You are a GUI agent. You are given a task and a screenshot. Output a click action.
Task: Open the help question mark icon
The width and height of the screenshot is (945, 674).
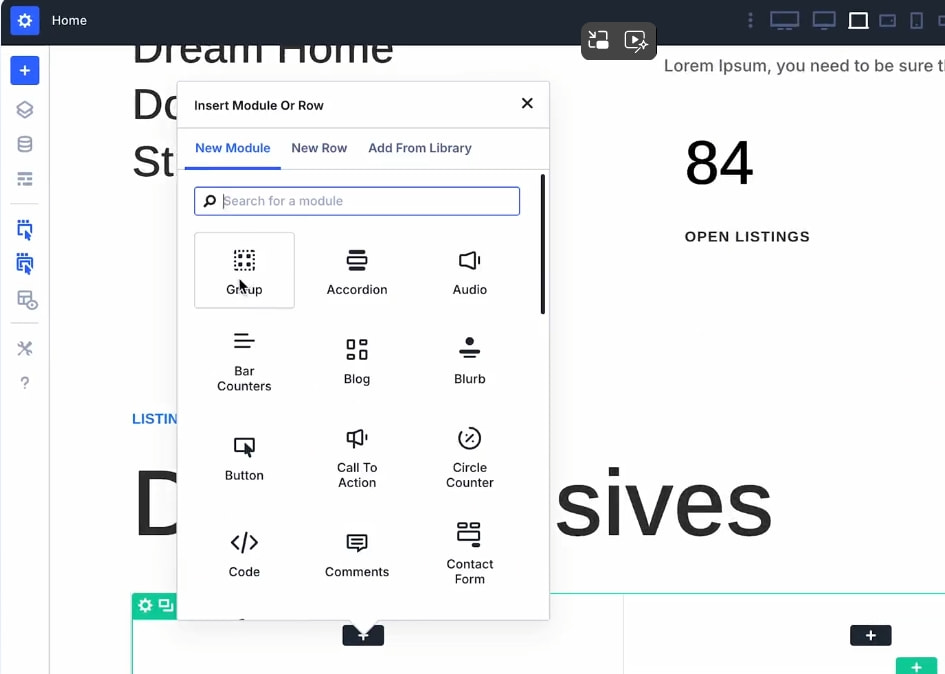click(25, 383)
